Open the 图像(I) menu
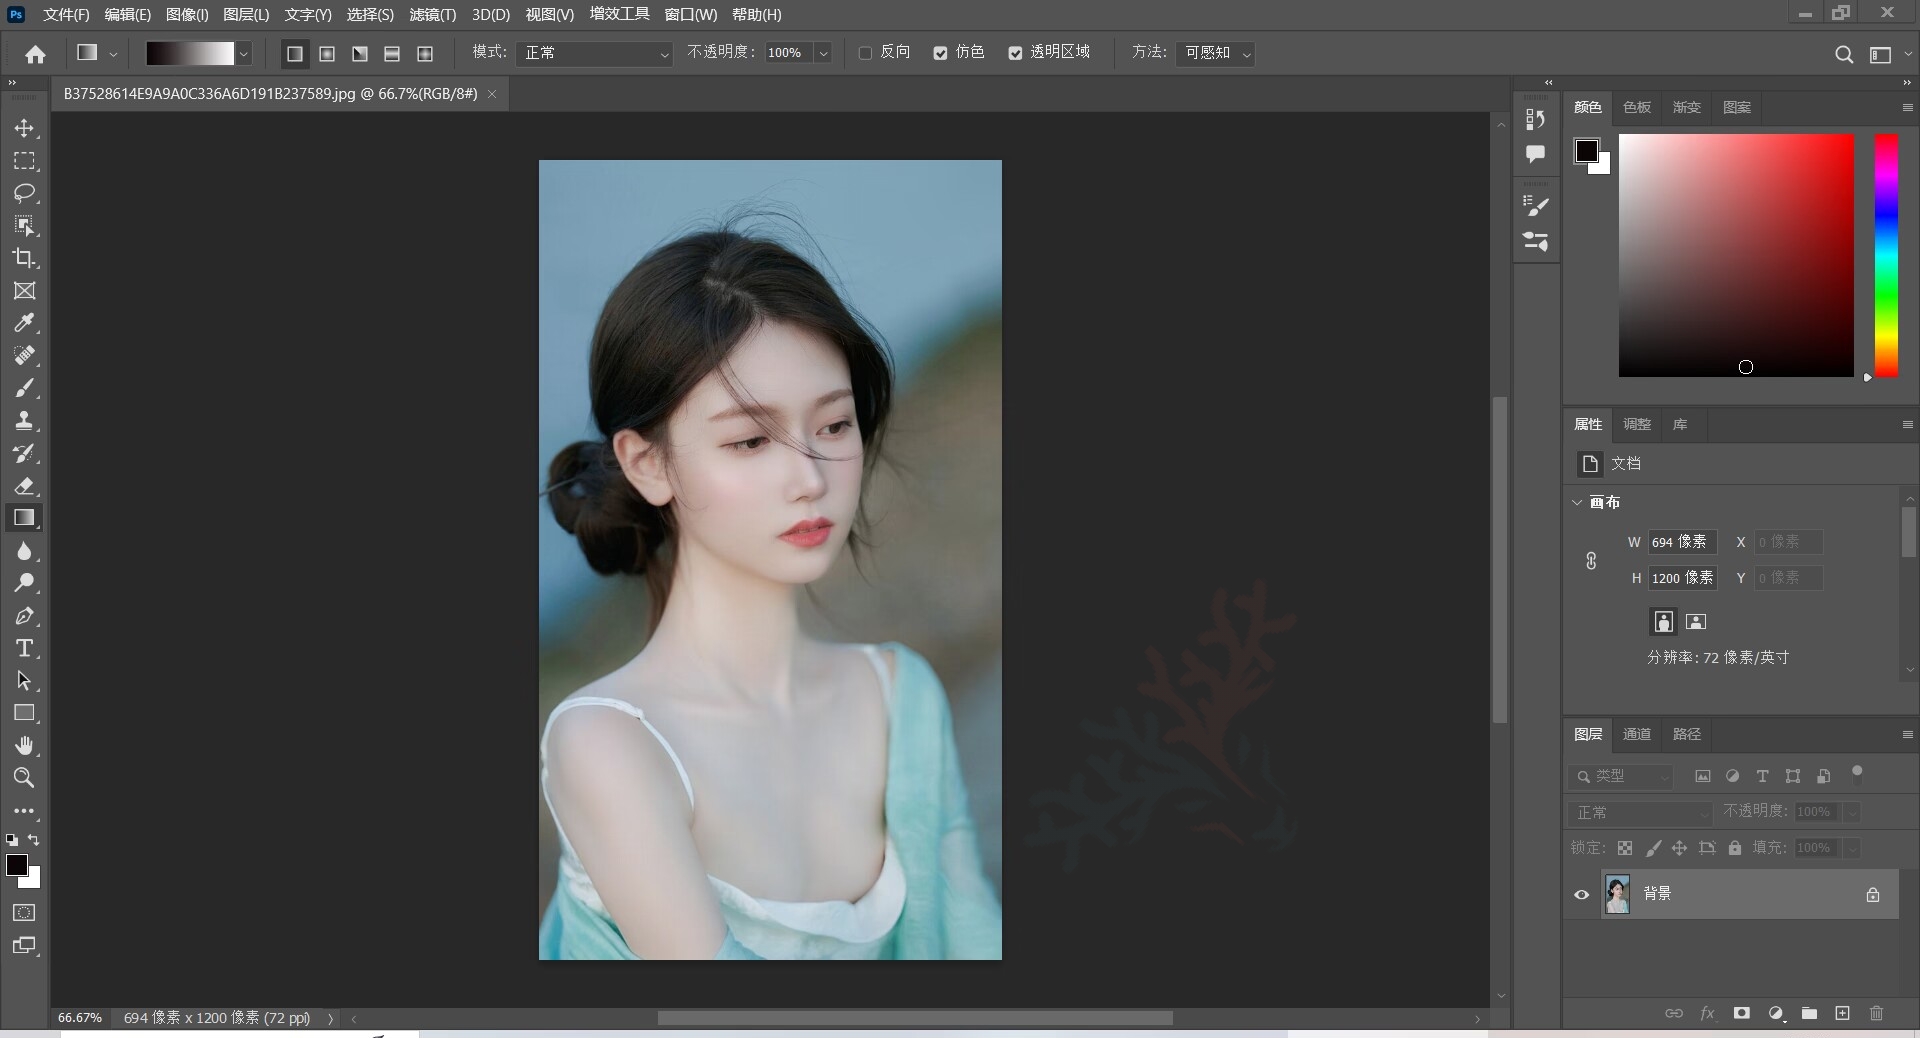 (x=187, y=14)
